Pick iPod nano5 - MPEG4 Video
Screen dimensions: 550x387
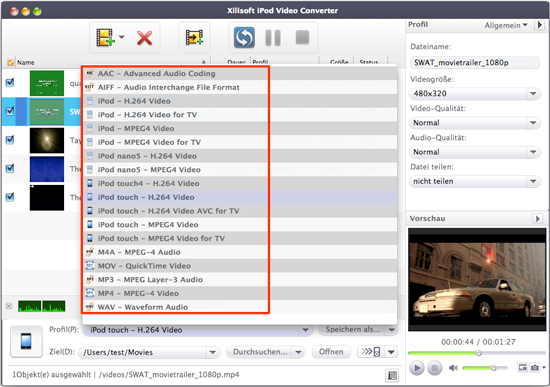coord(240,169)
